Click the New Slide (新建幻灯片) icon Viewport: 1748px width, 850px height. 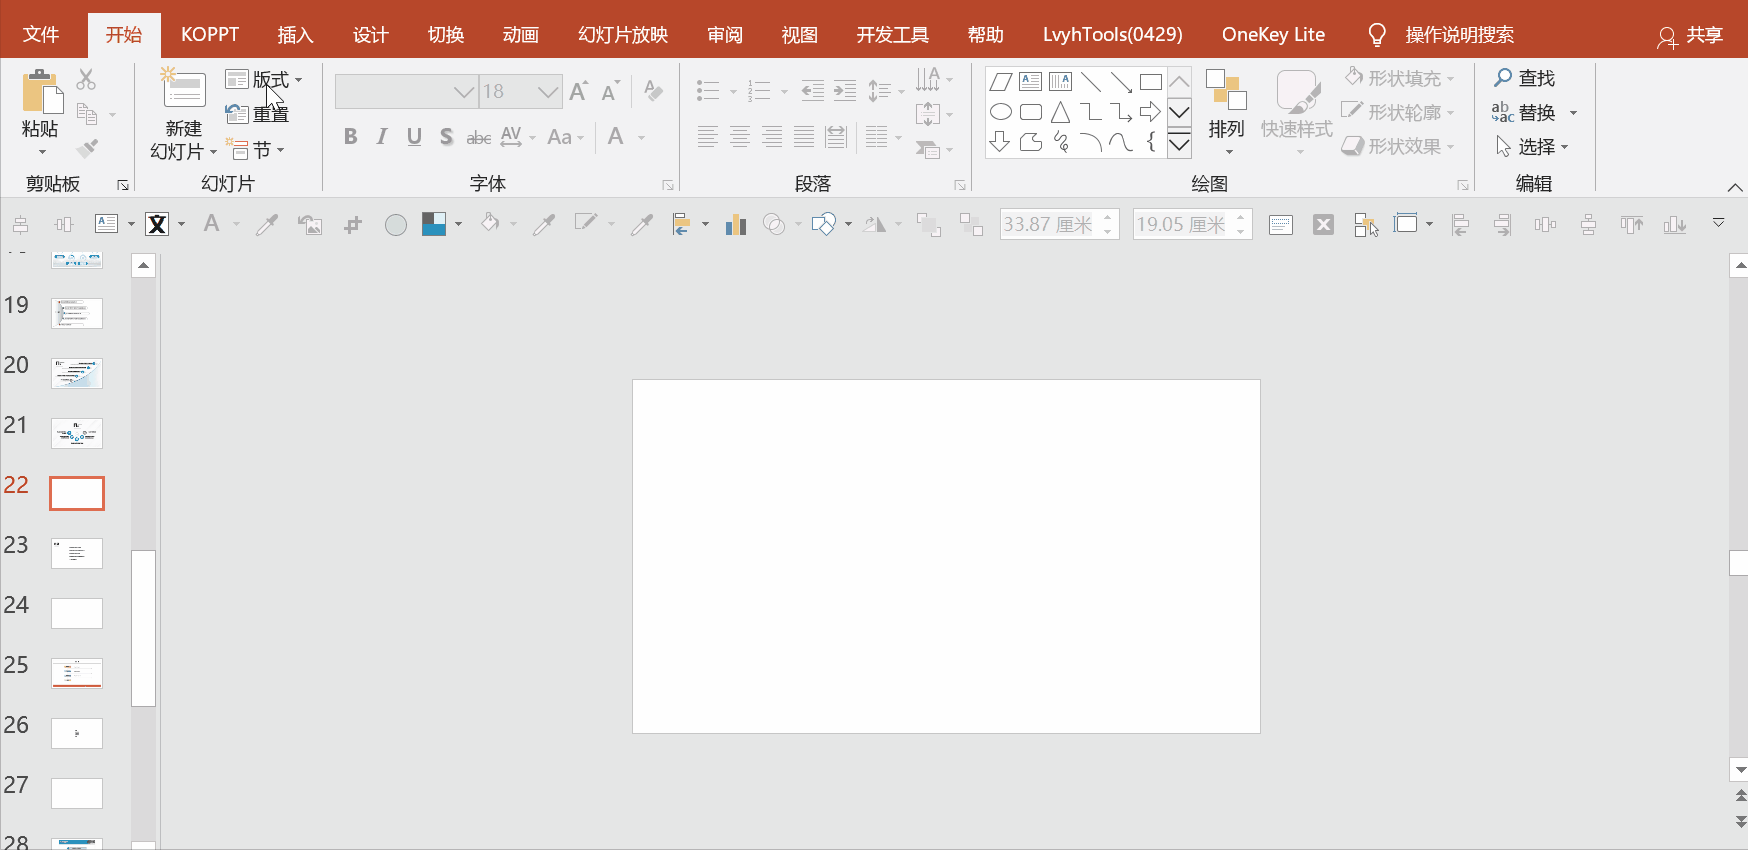click(x=184, y=91)
